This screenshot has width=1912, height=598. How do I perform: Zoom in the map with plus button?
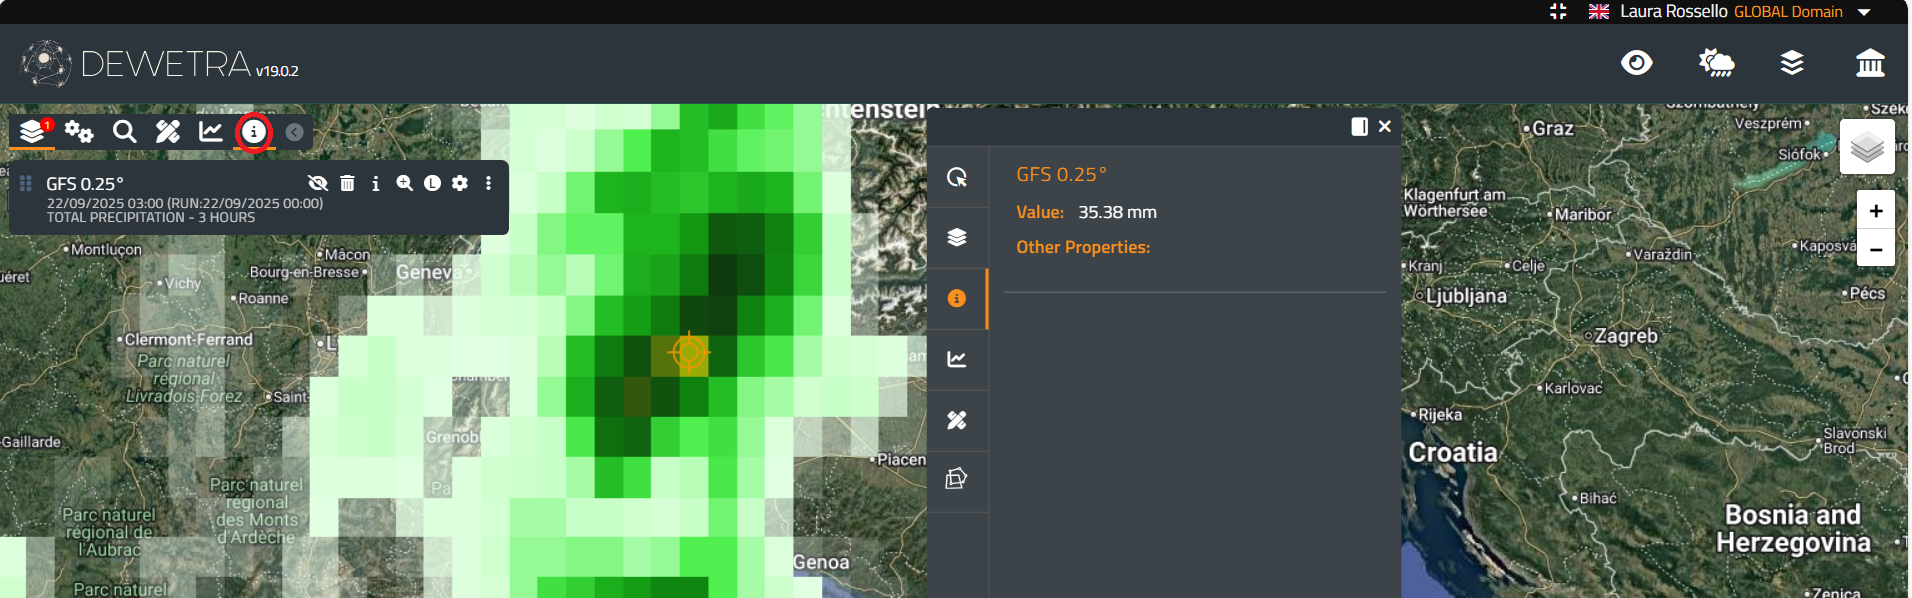coord(1875,211)
